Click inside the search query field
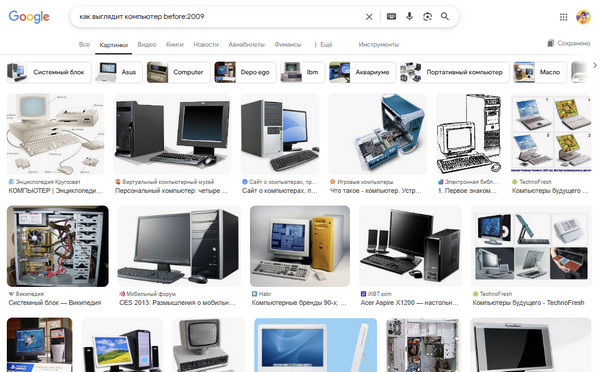600x372 pixels. pyautogui.click(x=218, y=16)
